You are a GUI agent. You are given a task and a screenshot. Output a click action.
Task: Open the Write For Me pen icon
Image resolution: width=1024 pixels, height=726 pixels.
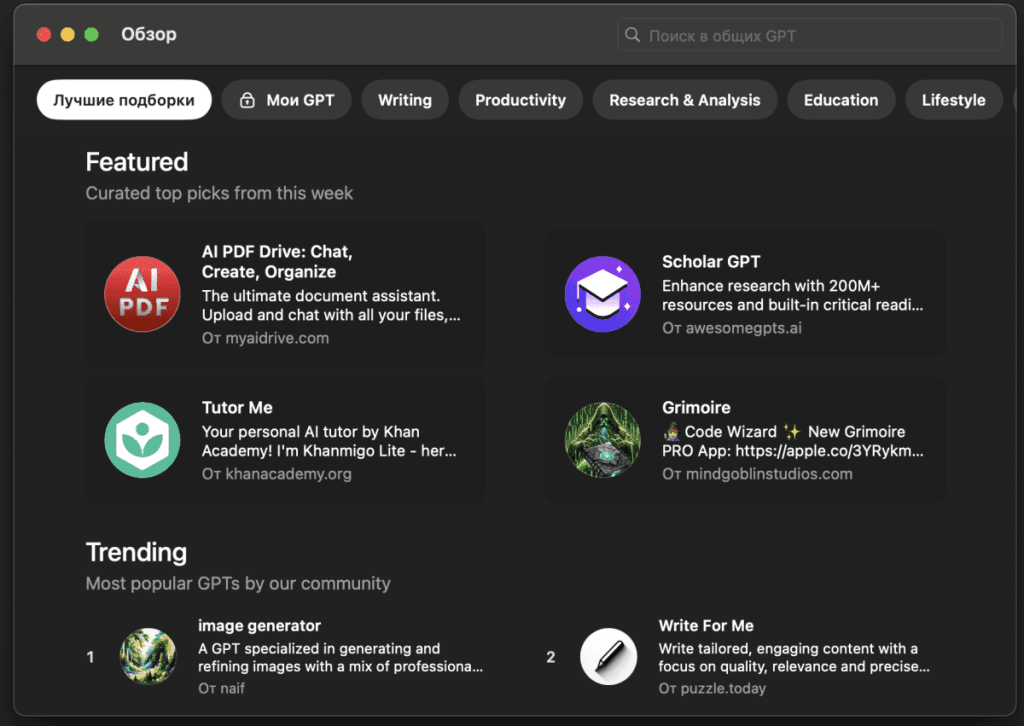(x=609, y=656)
